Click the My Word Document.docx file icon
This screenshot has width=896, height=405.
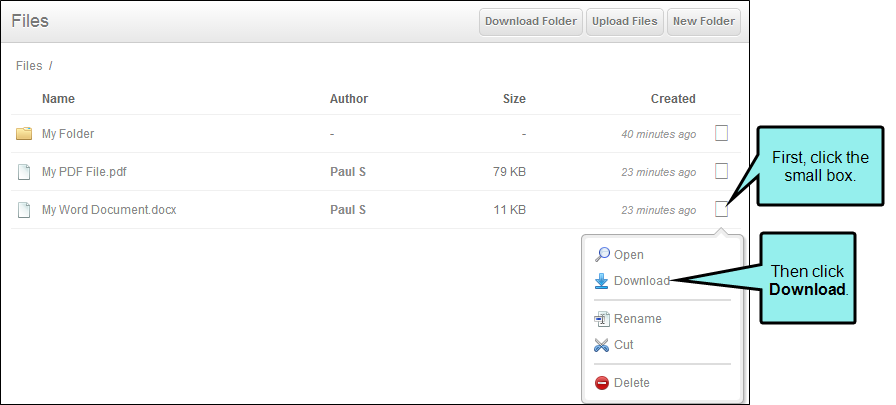pyautogui.click(x=23, y=210)
